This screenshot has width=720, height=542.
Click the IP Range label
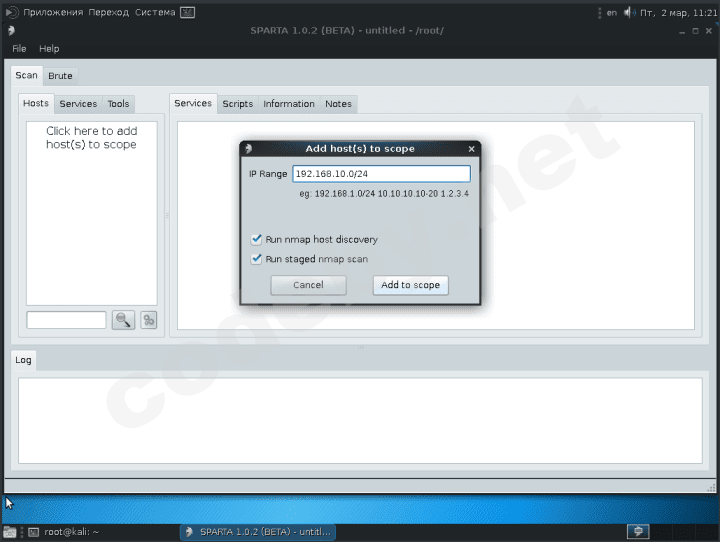click(x=268, y=174)
